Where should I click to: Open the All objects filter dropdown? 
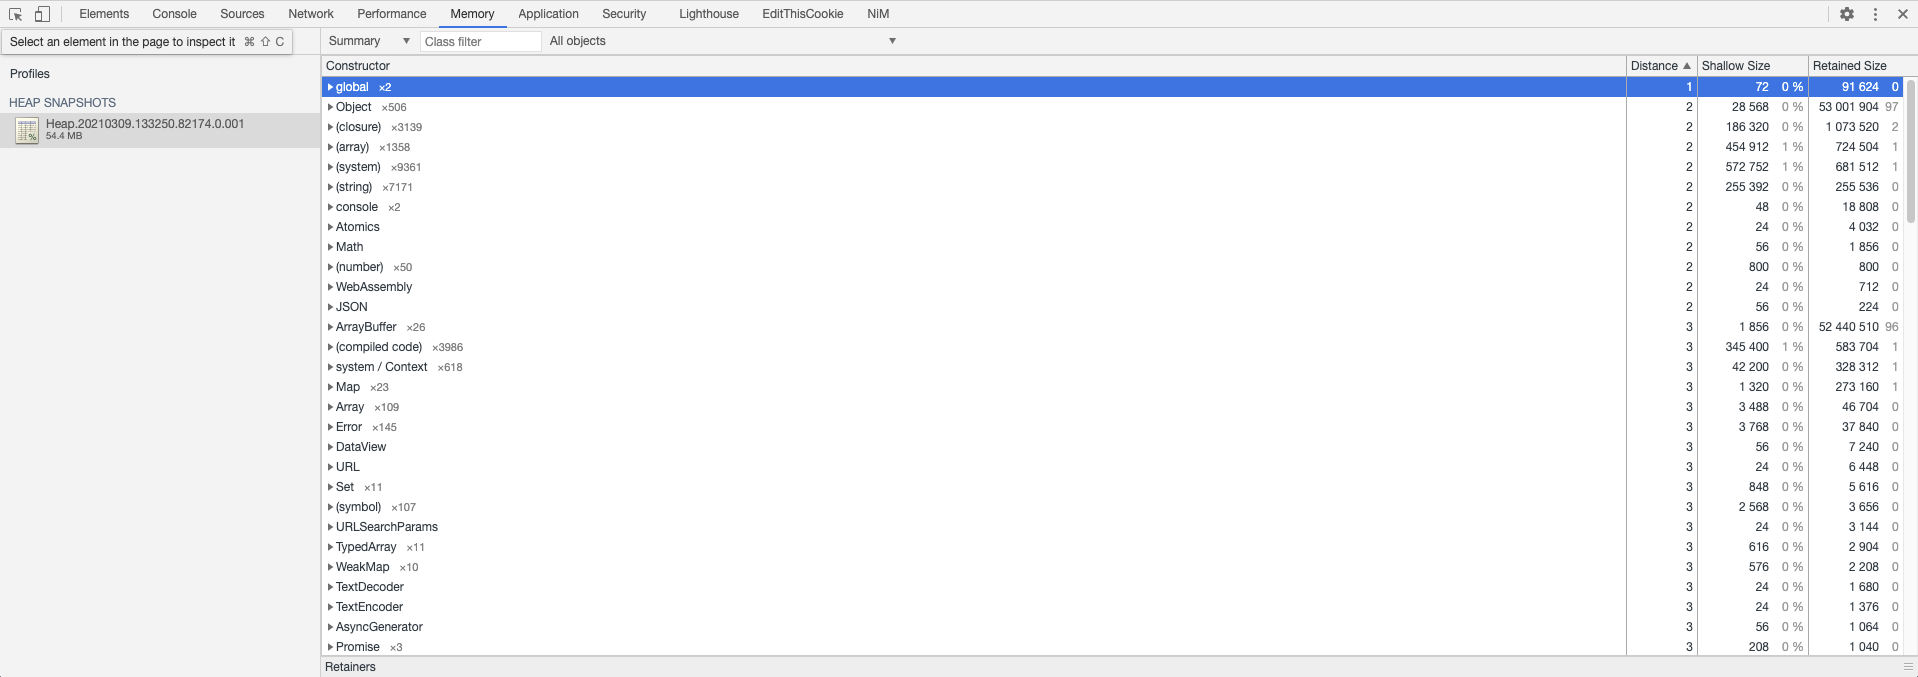click(722, 41)
